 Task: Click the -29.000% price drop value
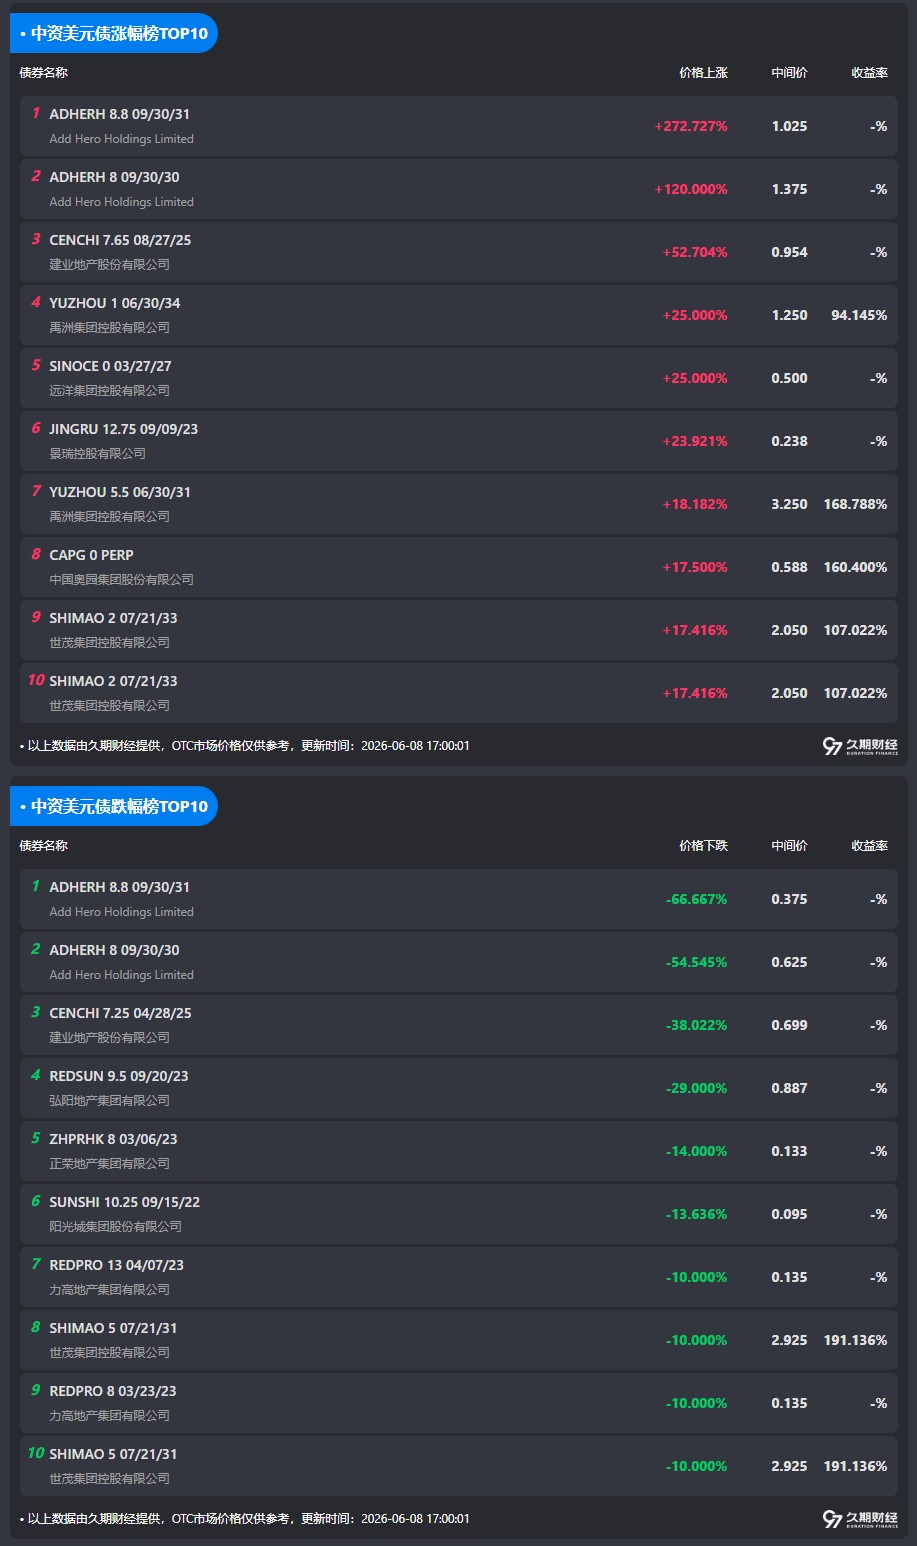click(x=697, y=1088)
